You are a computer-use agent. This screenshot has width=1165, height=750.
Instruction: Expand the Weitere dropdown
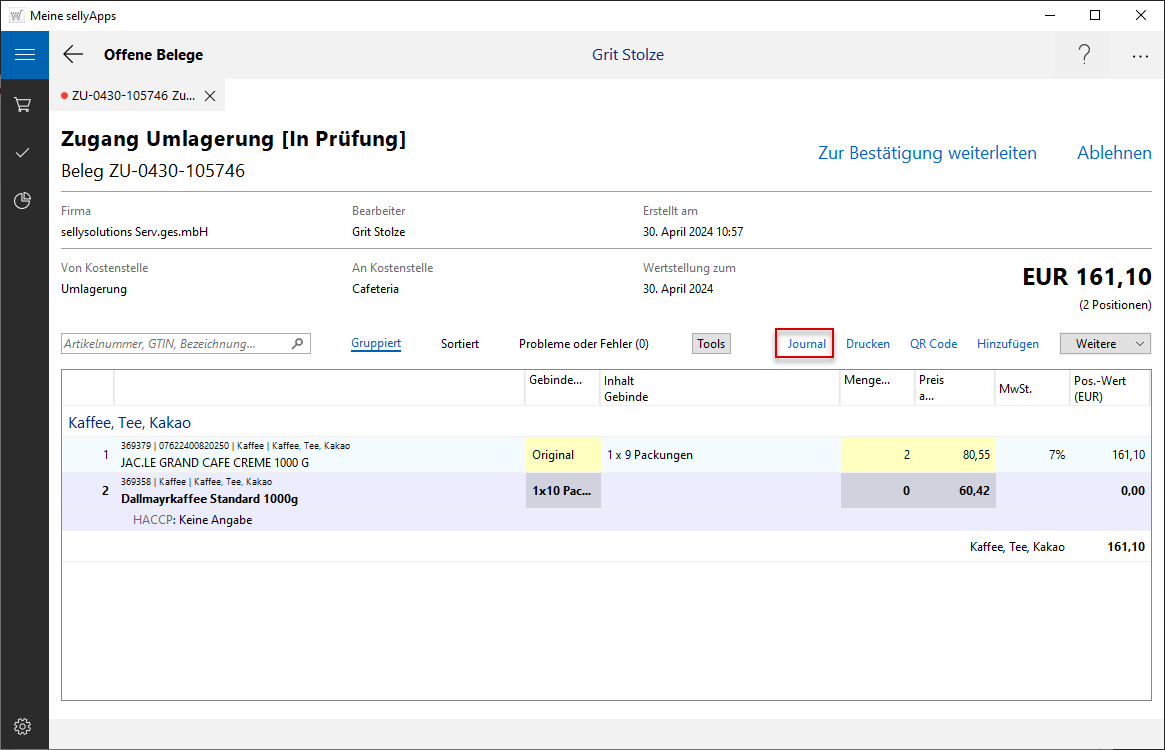(1105, 343)
